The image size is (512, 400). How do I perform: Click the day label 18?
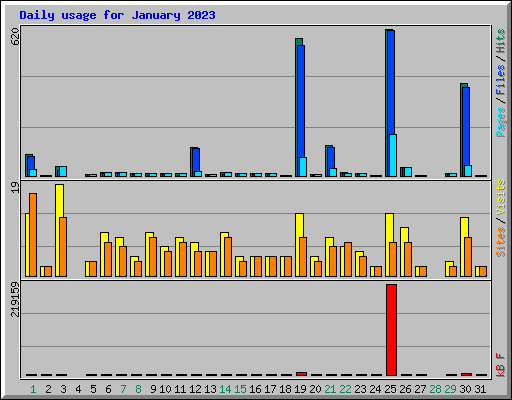click(285, 389)
